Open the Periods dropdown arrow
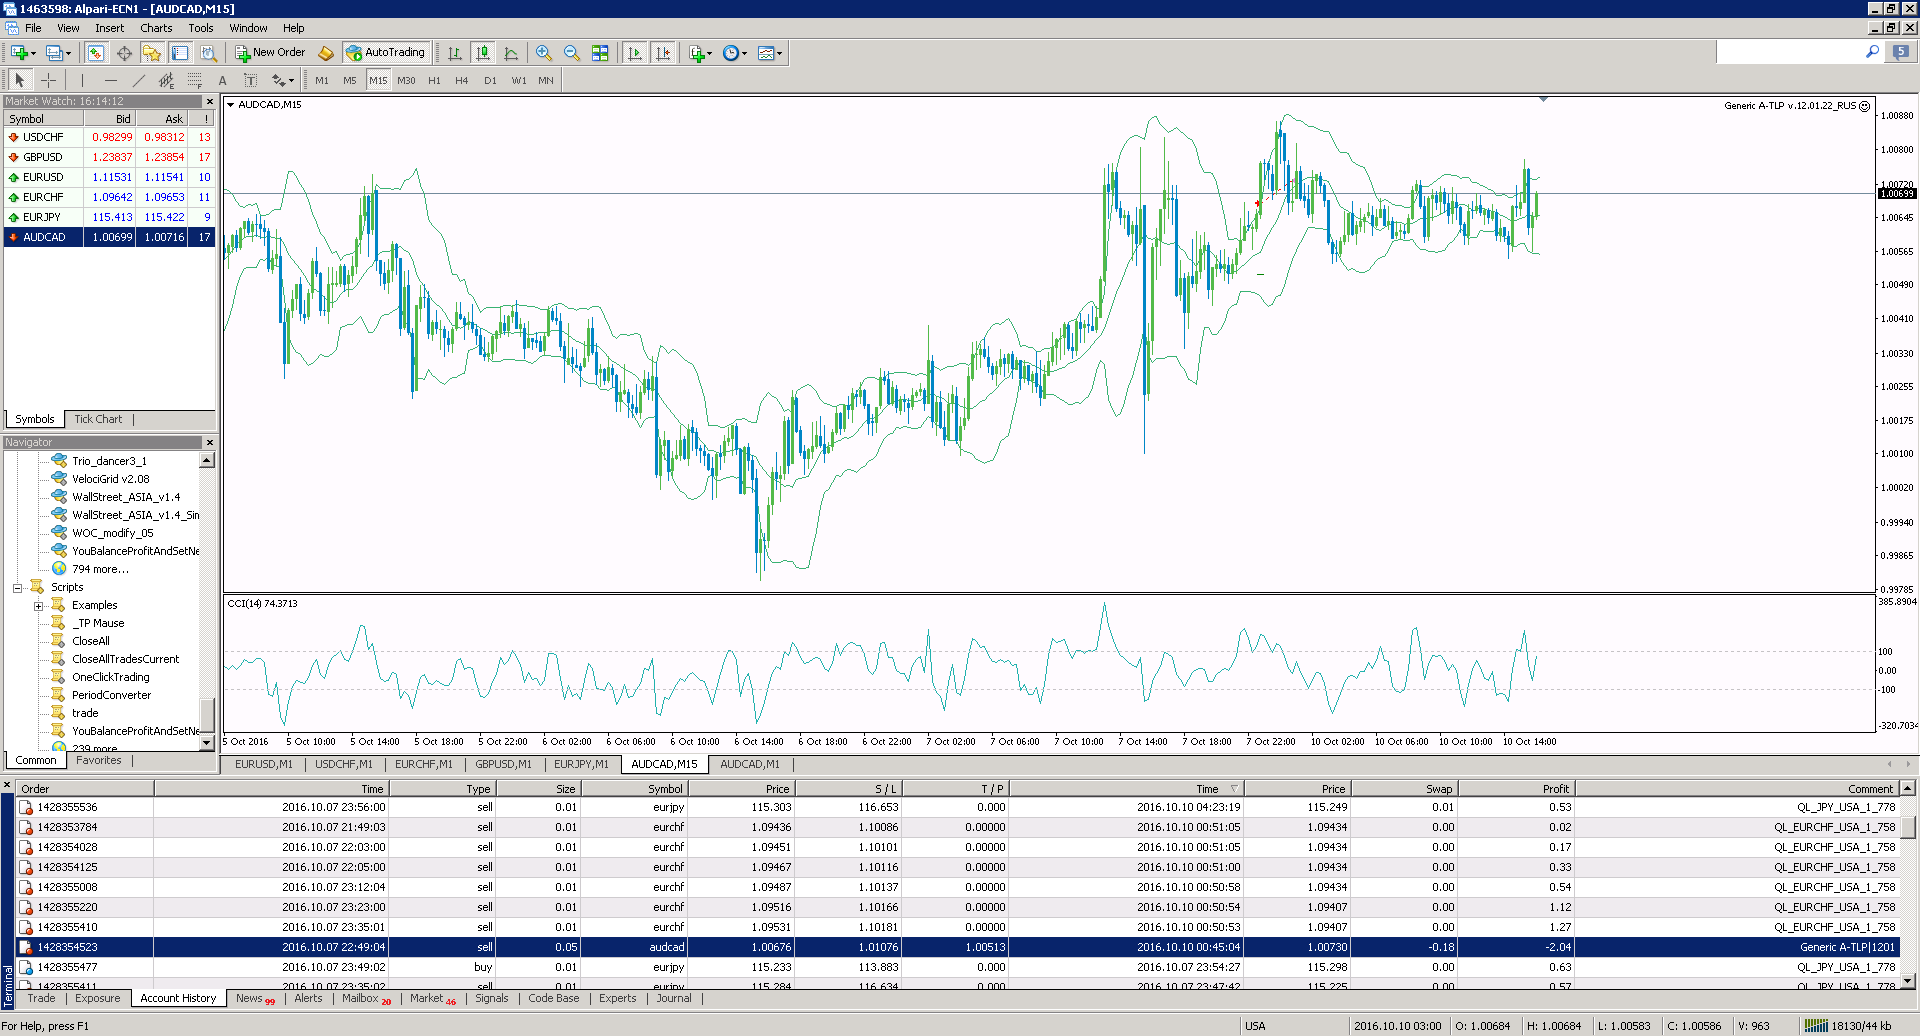 coord(744,53)
